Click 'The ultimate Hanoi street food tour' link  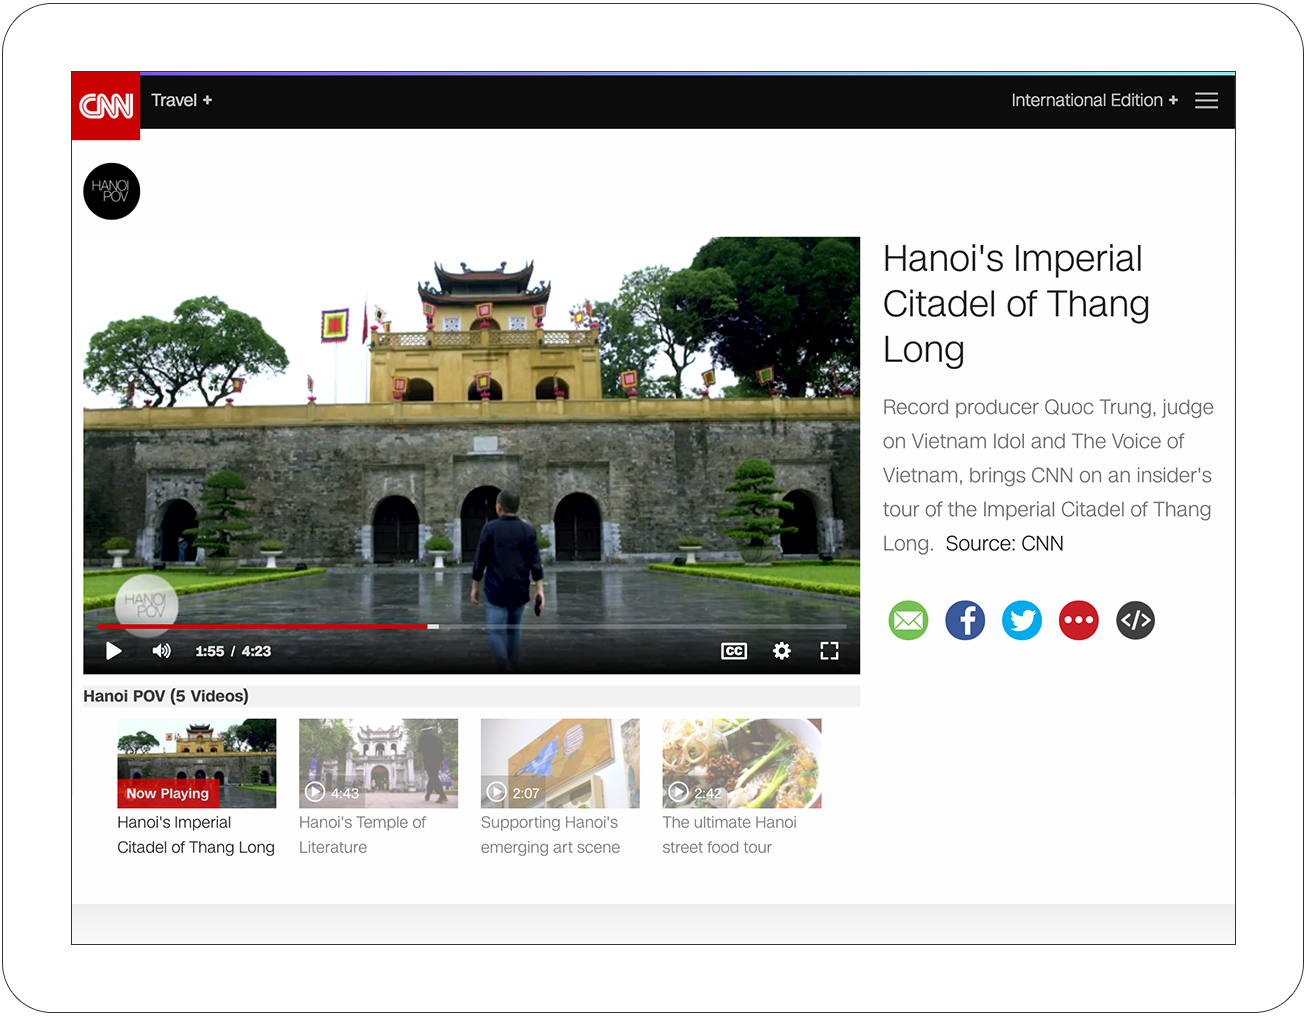point(729,835)
